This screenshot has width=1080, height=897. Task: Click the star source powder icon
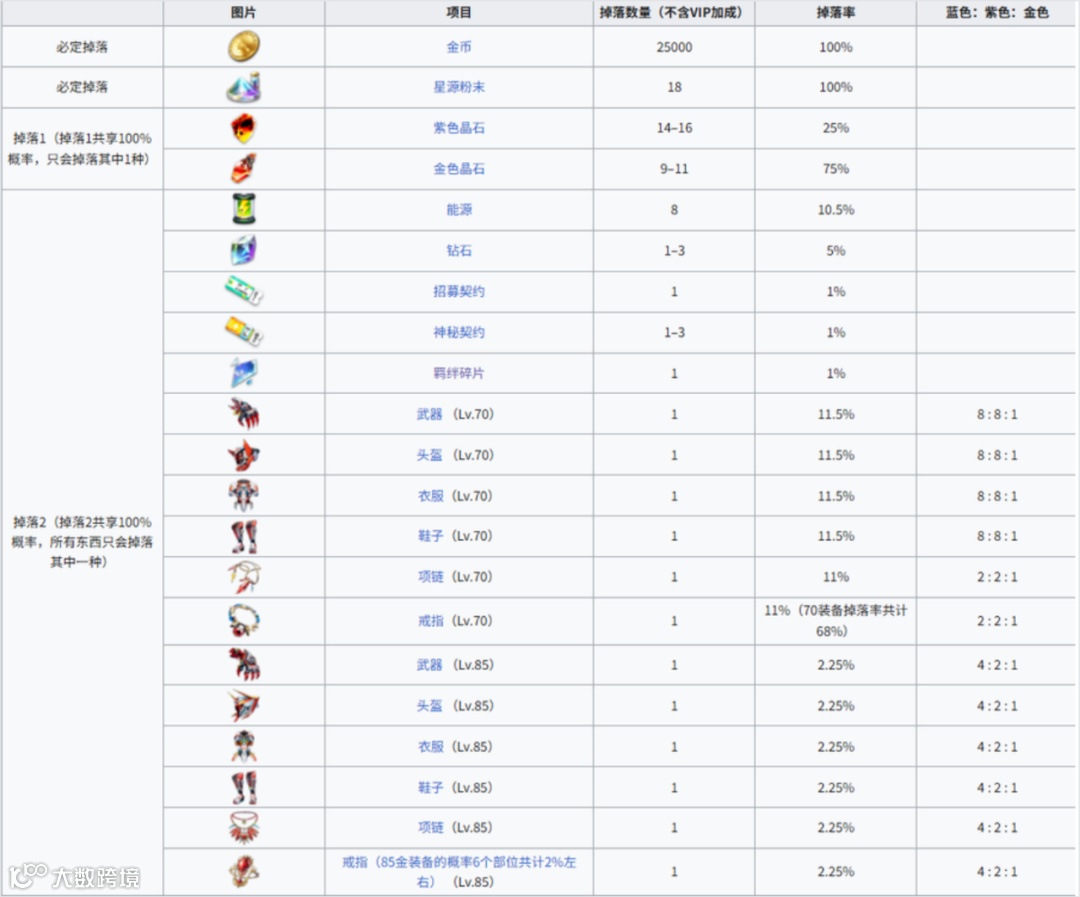(x=244, y=87)
